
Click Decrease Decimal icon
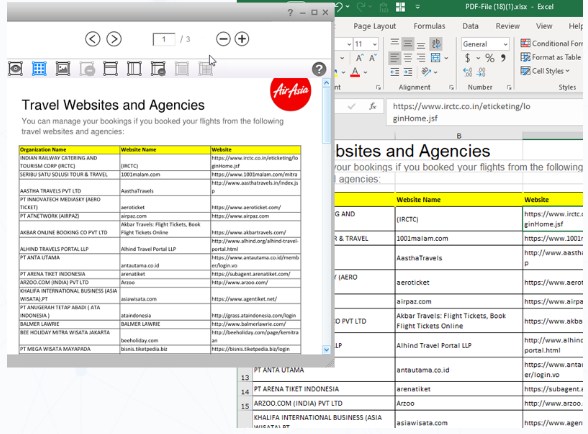[482, 72]
